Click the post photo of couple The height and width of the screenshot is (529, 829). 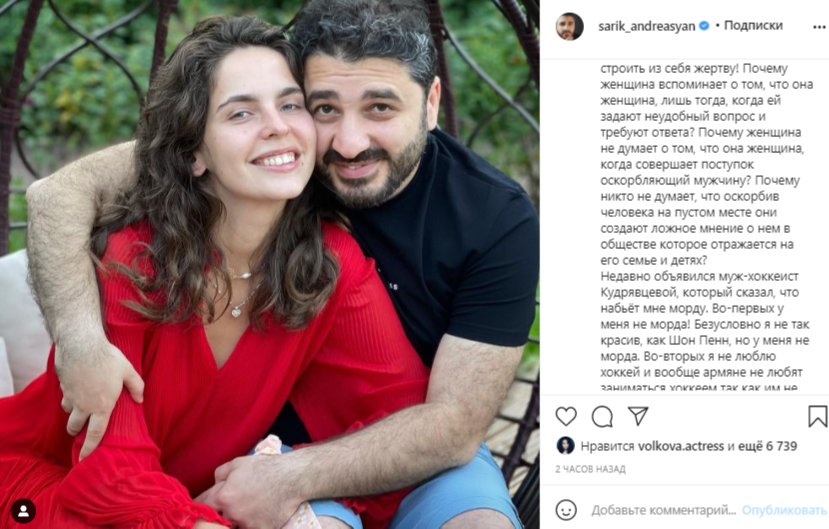[x=270, y=264]
